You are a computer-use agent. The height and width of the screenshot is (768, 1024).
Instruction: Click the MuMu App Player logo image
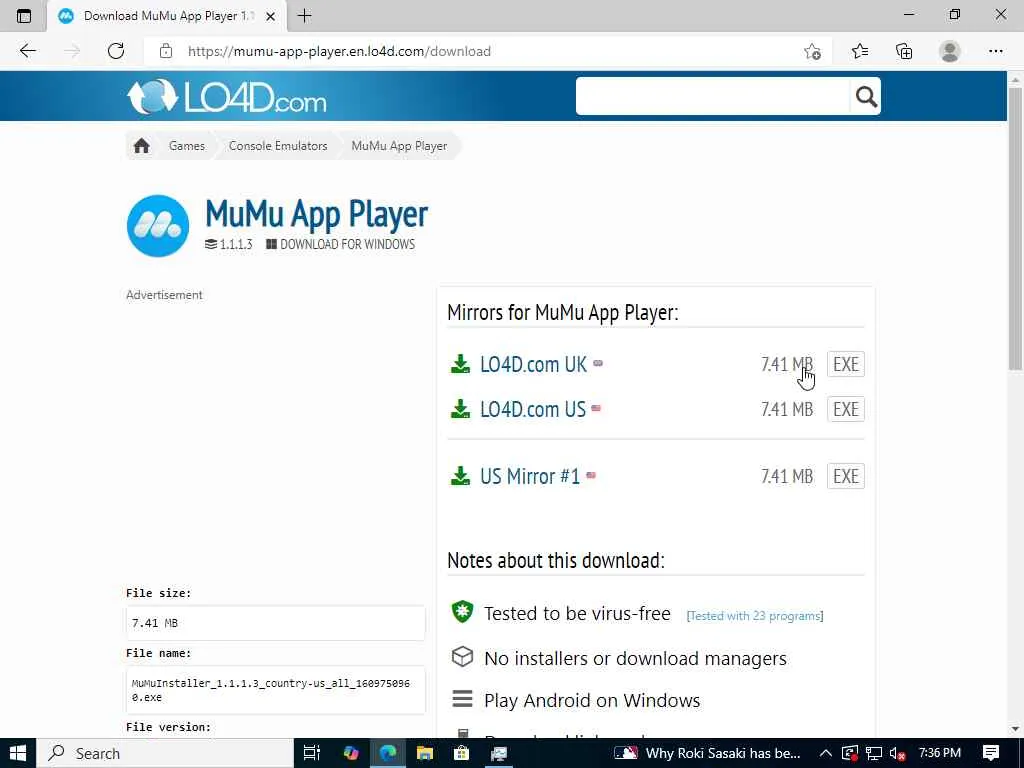coord(158,226)
